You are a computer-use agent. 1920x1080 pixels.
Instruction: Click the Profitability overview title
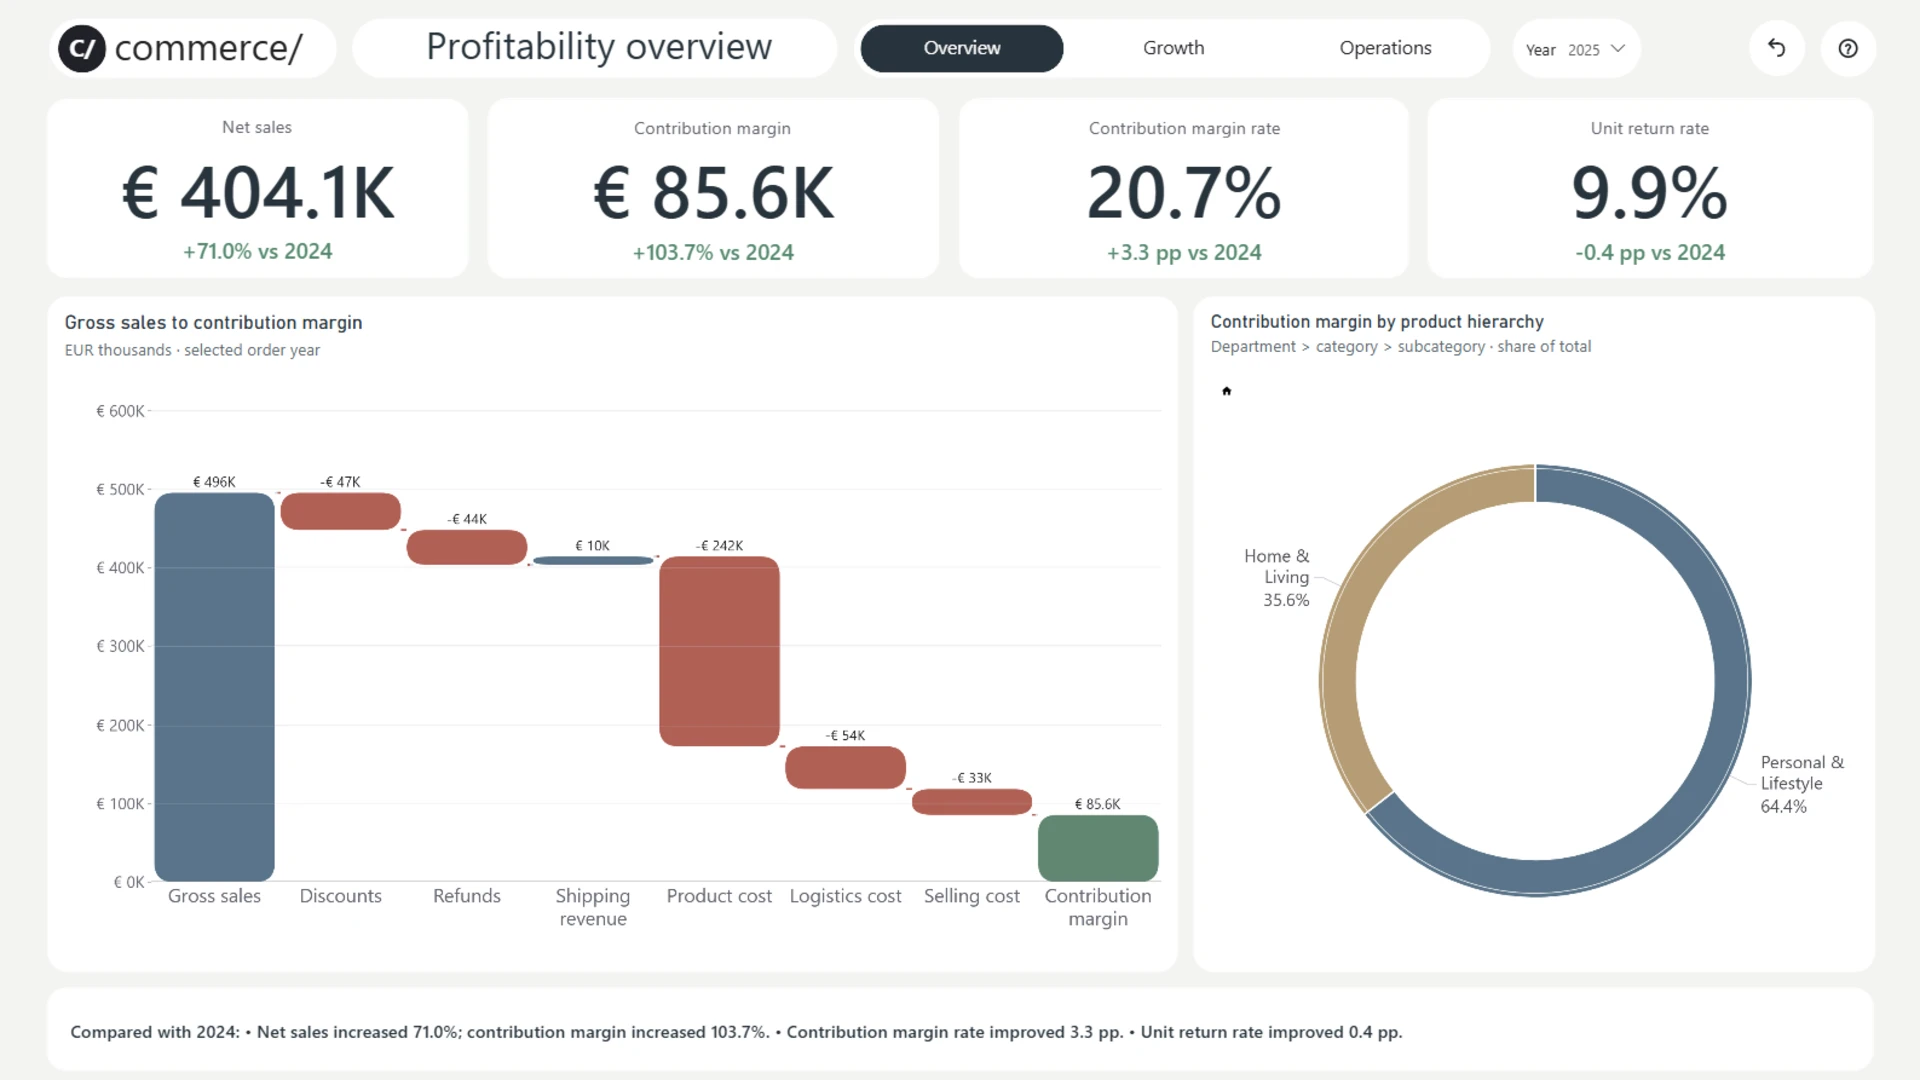tap(599, 47)
